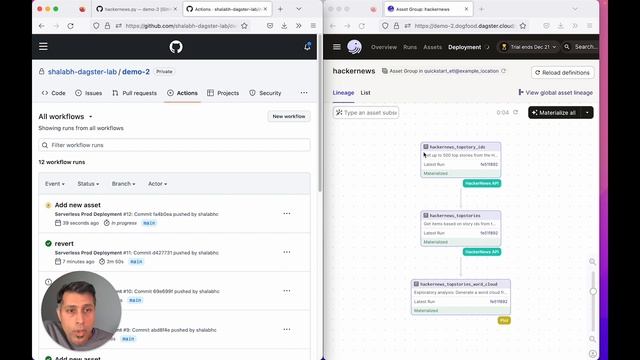Open the Pull requests tab
This screenshot has height=360, width=640.
(x=134, y=93)
